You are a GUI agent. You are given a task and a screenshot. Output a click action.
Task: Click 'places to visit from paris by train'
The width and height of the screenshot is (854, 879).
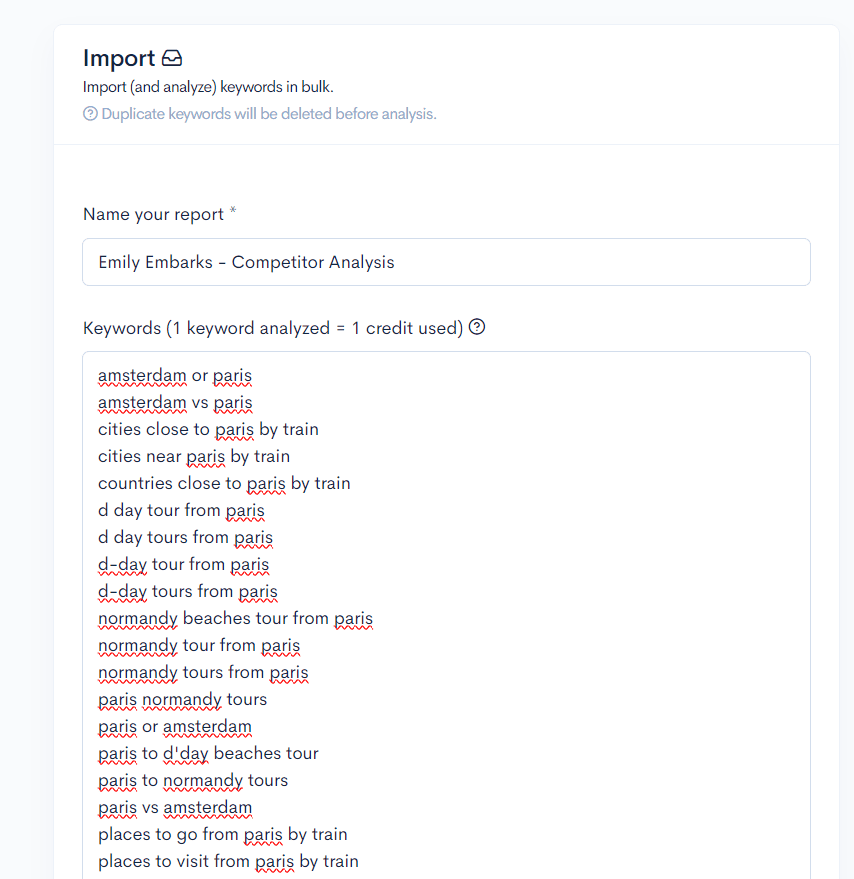(228, 862)
